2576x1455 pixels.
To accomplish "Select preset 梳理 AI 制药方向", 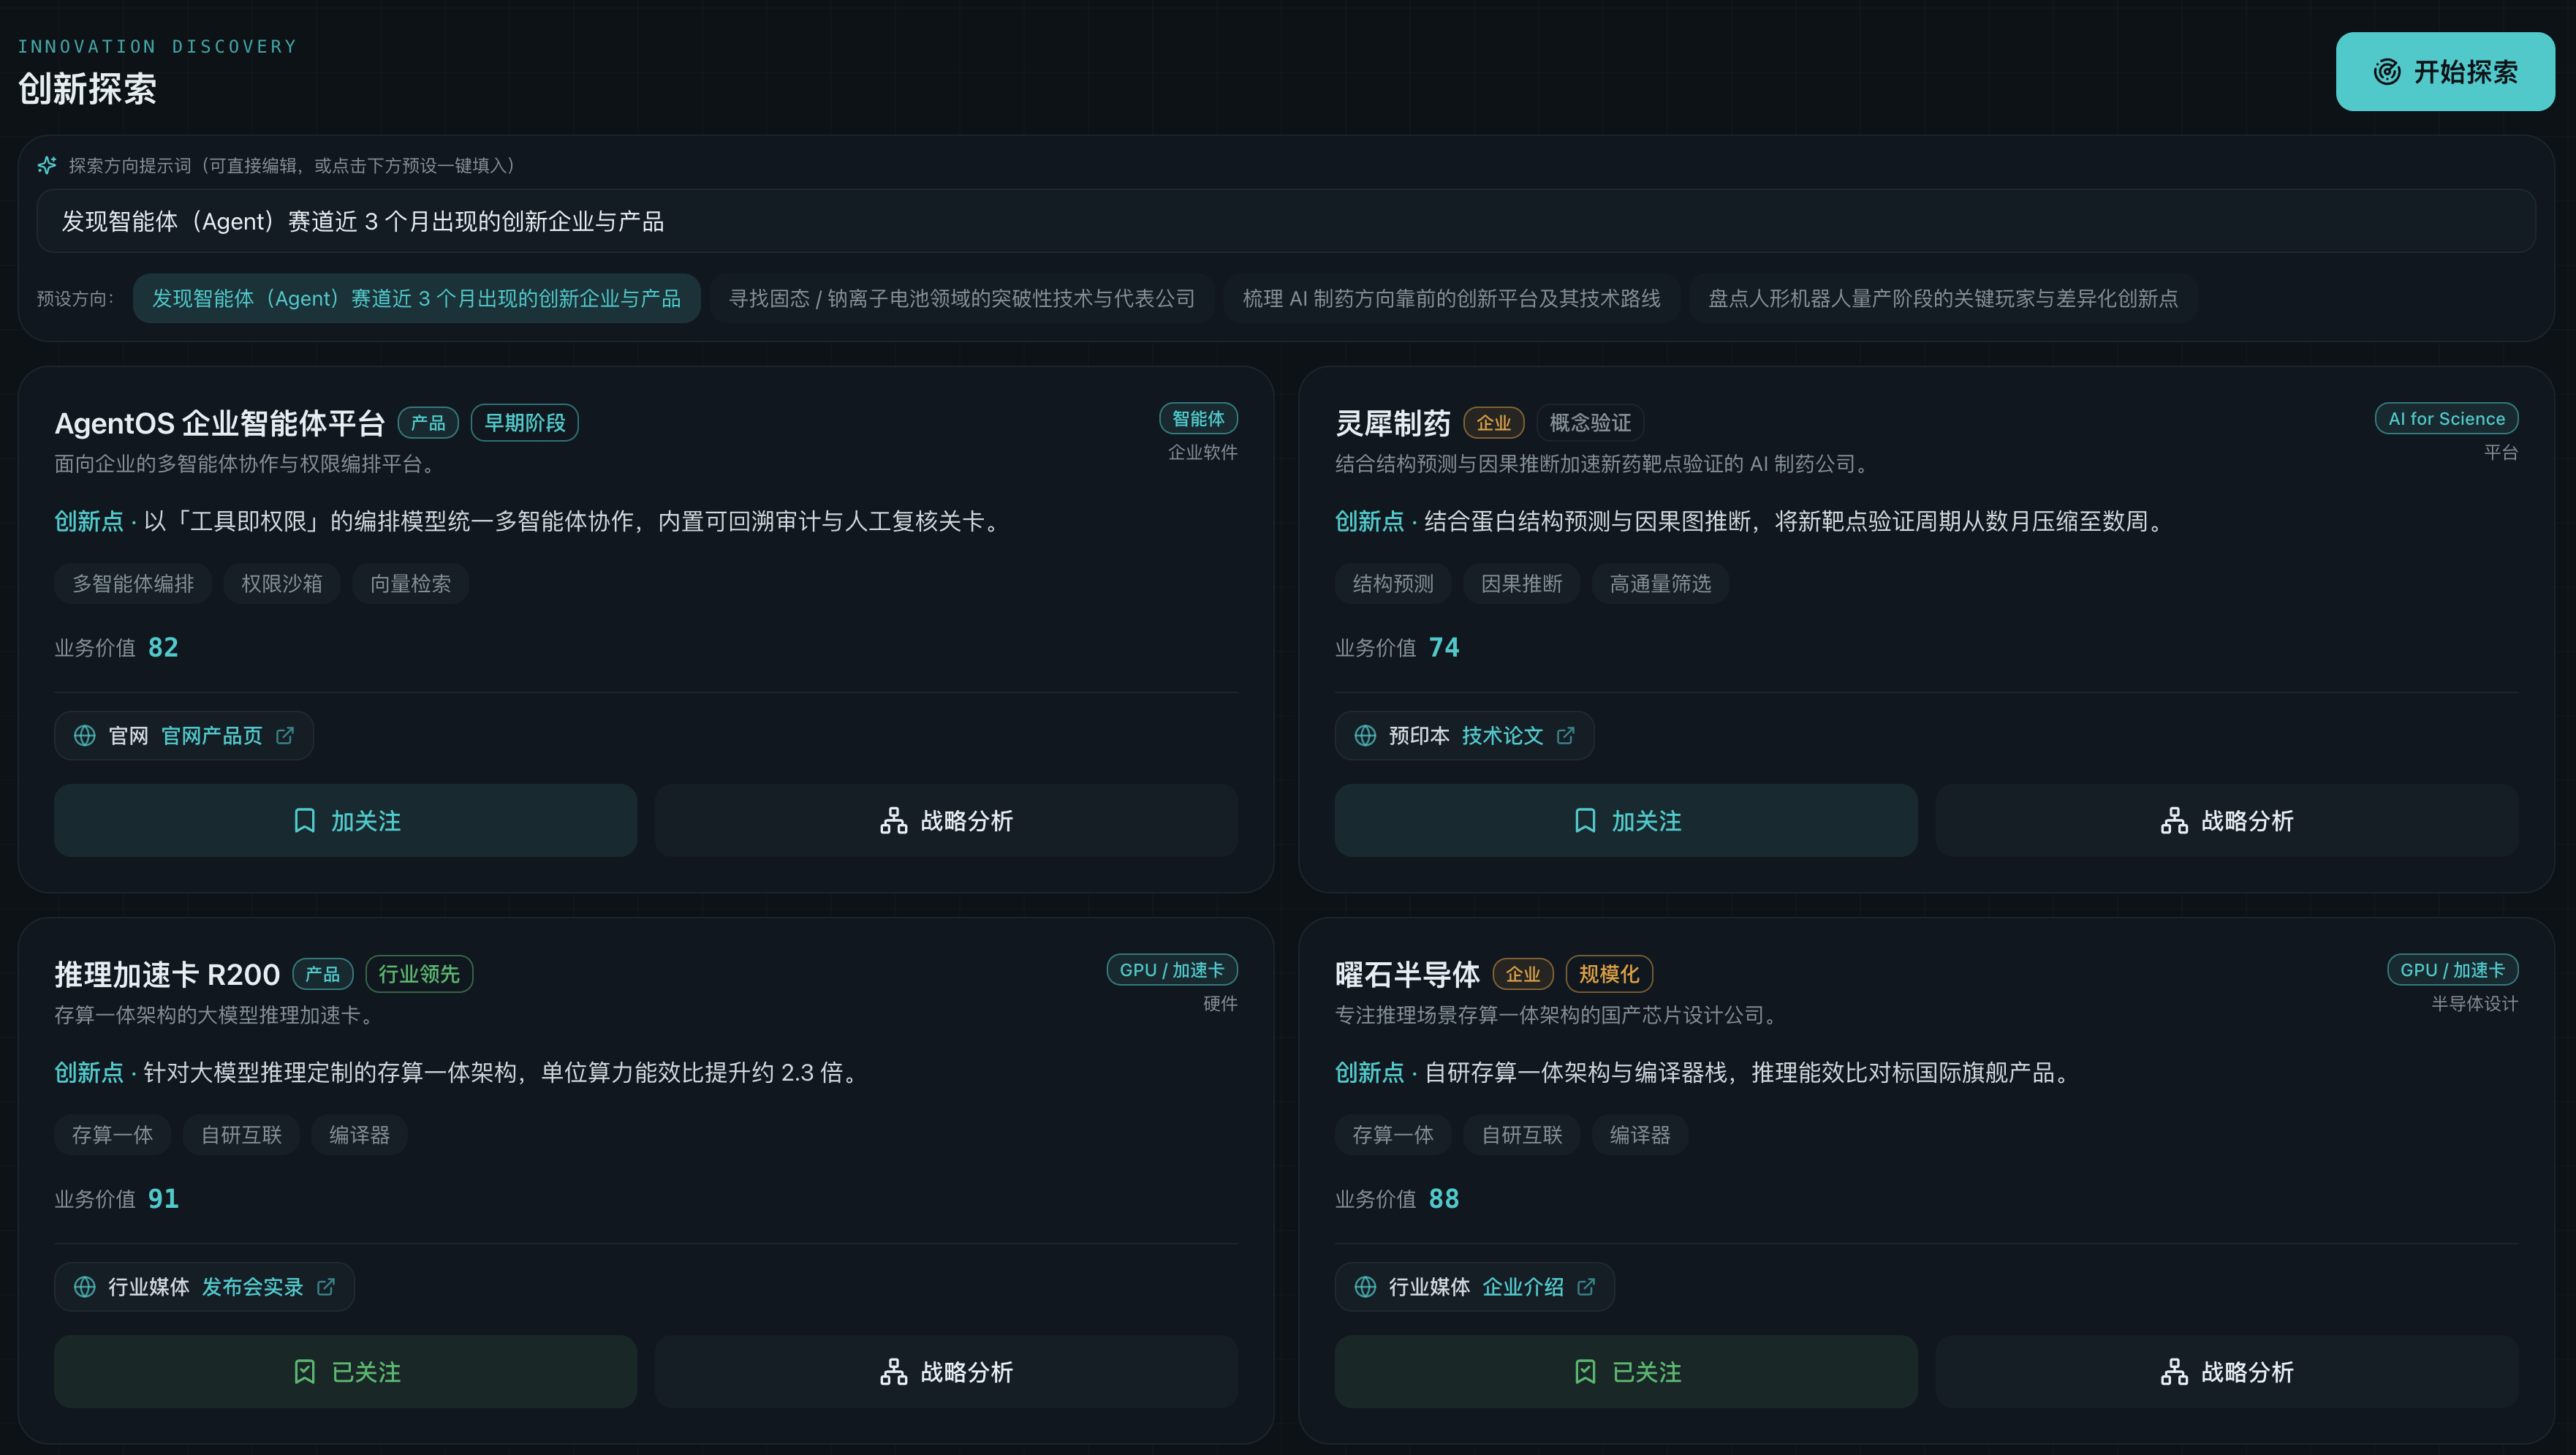I will click(x=1451, y=298).
